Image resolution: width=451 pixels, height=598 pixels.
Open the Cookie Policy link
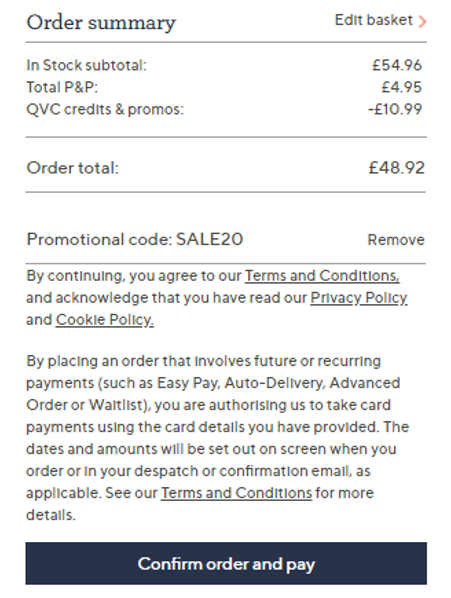click(x=105, y=320)
